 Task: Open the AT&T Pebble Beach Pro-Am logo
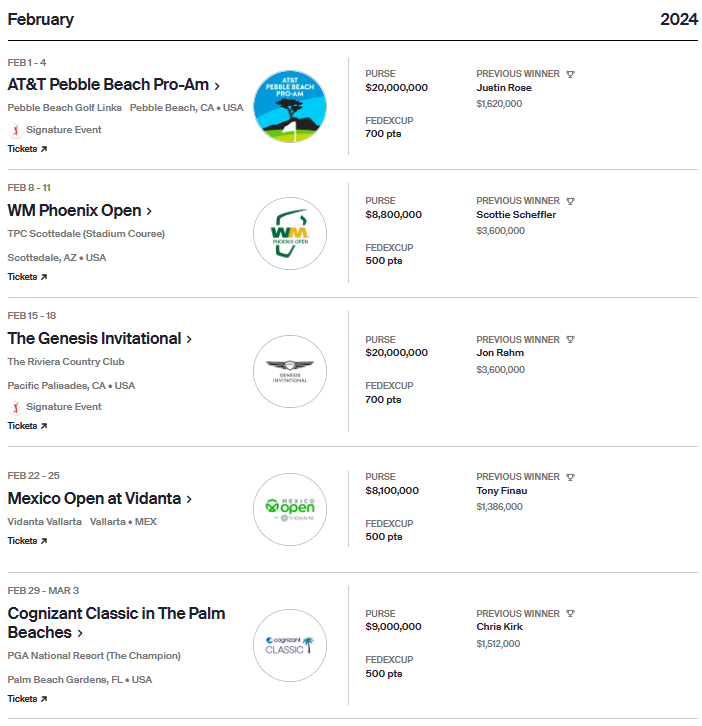(290, 106)
